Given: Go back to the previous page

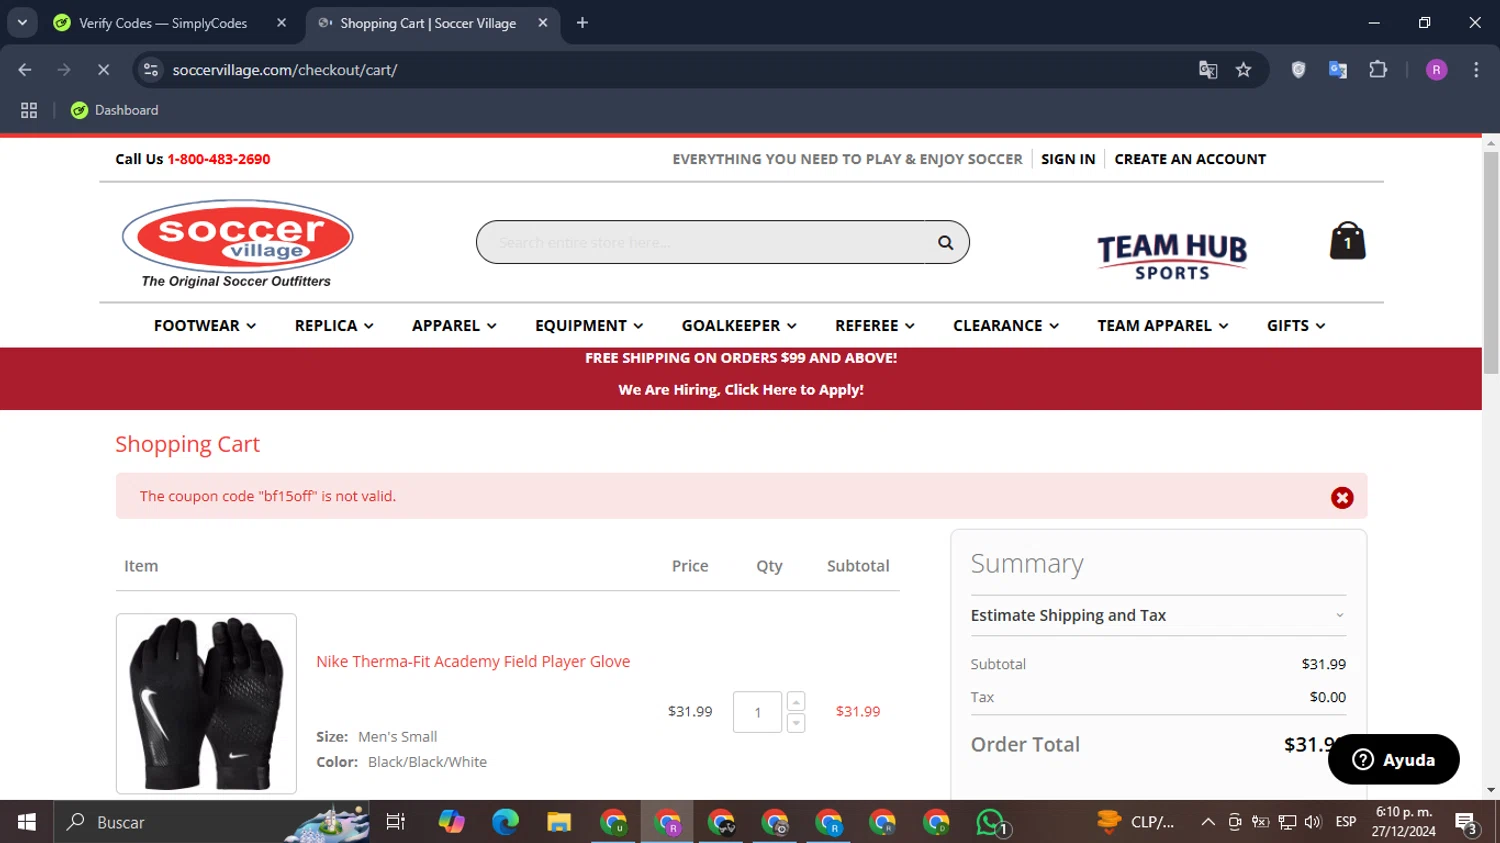Looking at the screenshot, I should pyautogui.click(x=25, y=70).
